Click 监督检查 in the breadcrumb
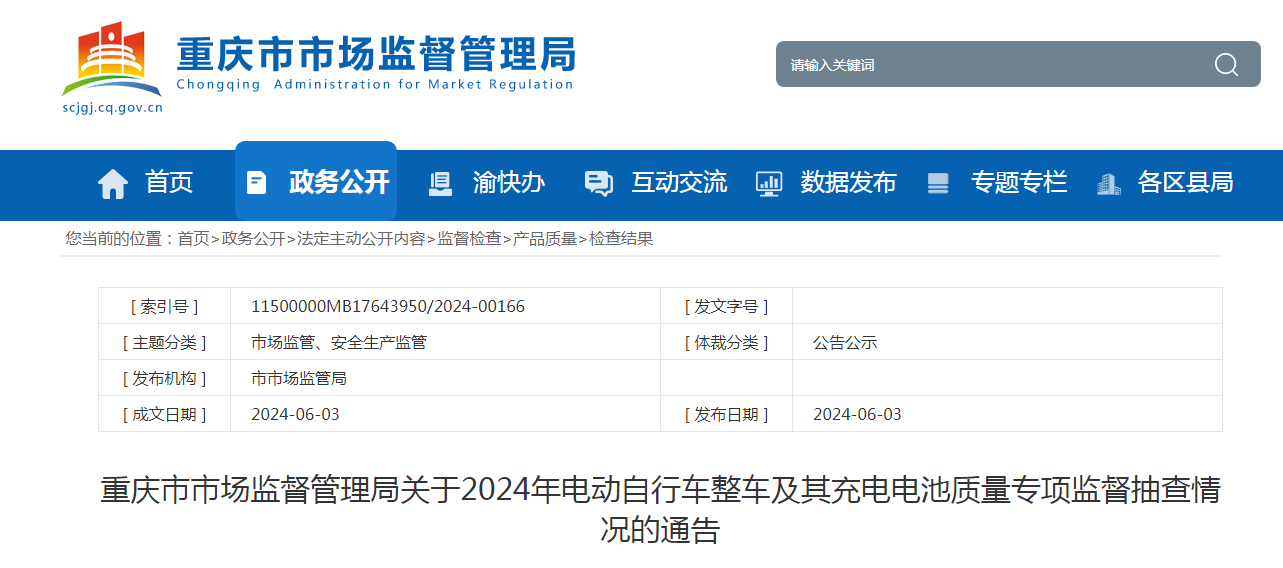This screenshot has width=1283, height=568. [469, 239]
